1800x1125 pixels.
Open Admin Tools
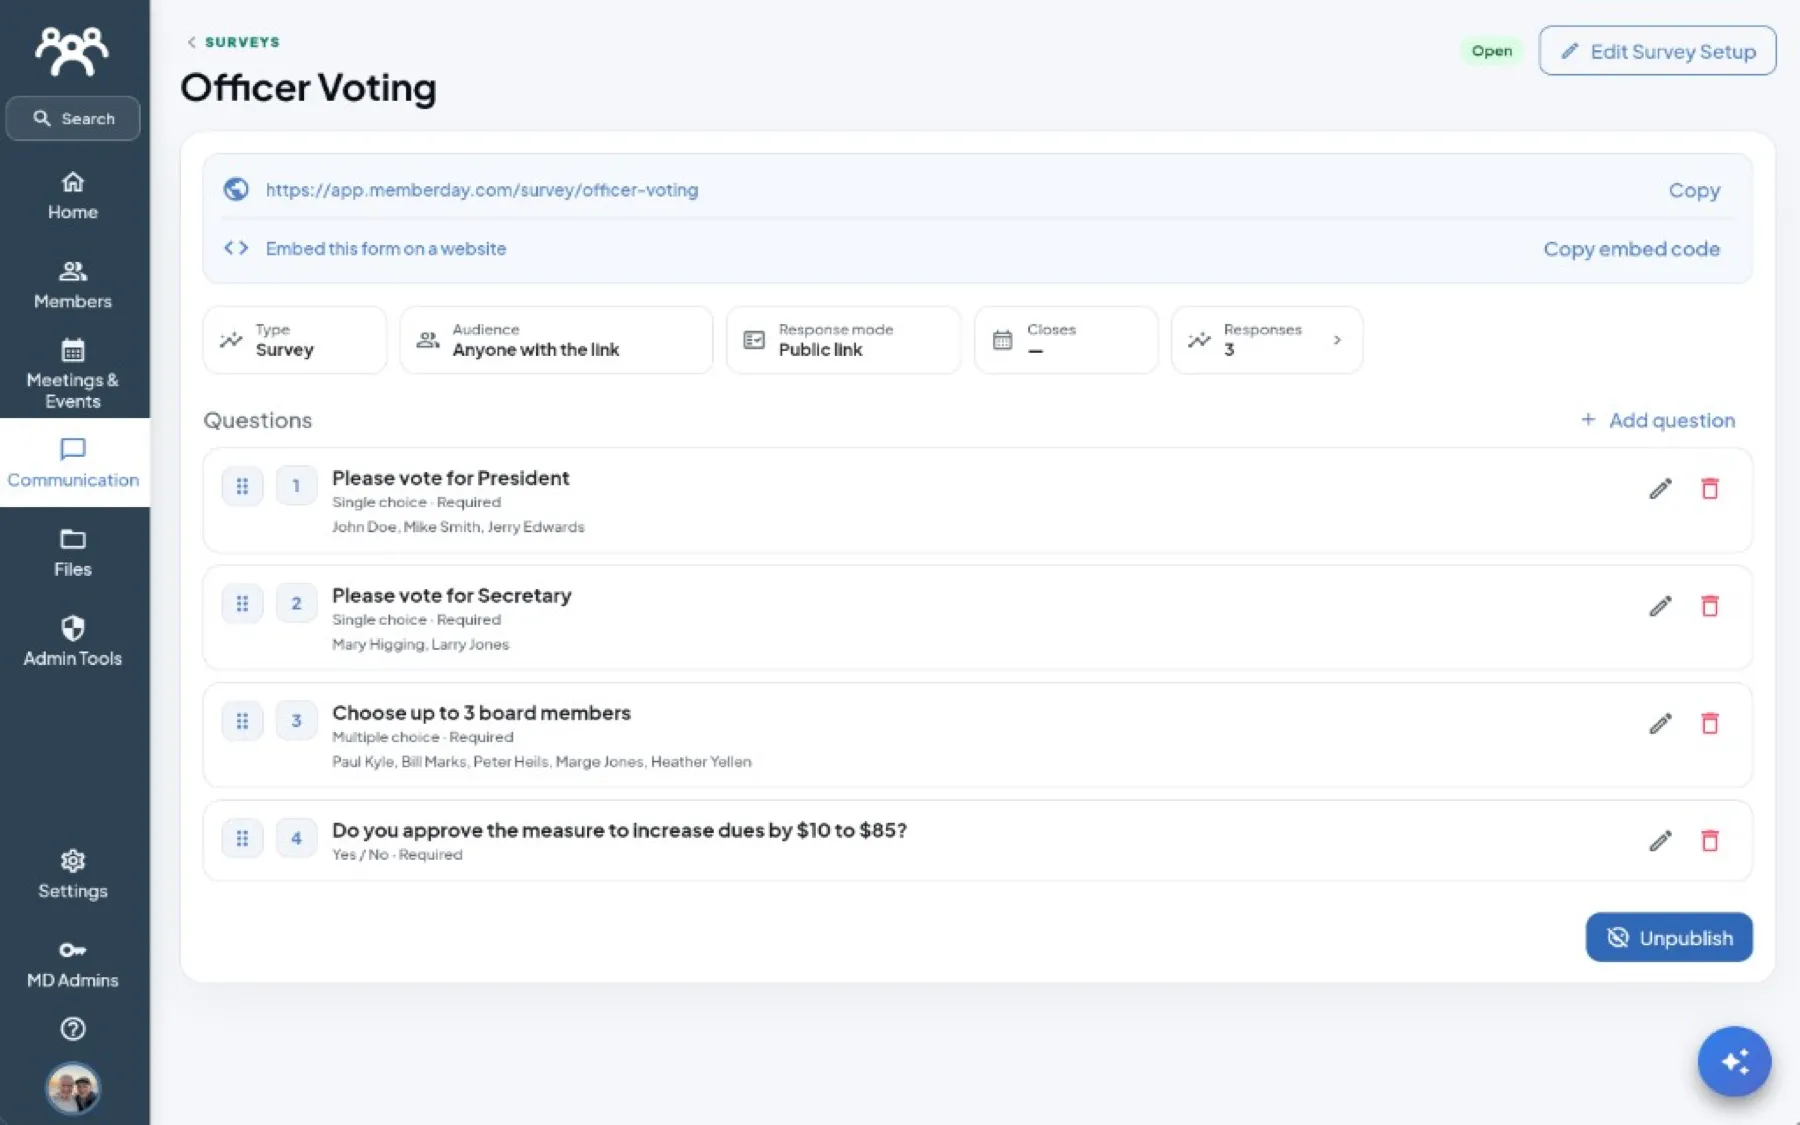coord(73,642)
